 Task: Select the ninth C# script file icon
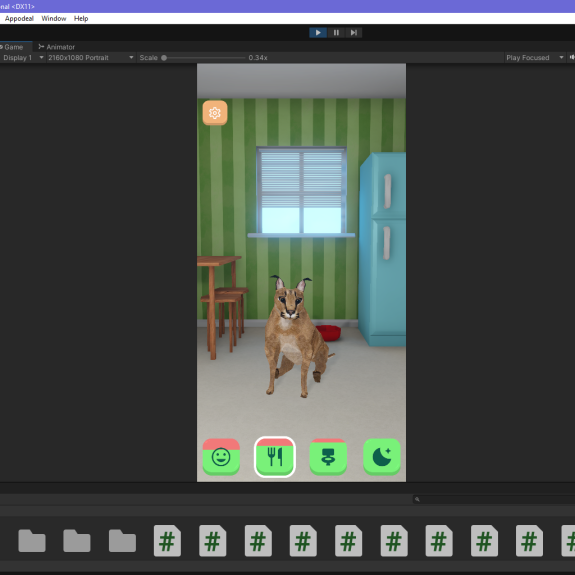[530, 541]
